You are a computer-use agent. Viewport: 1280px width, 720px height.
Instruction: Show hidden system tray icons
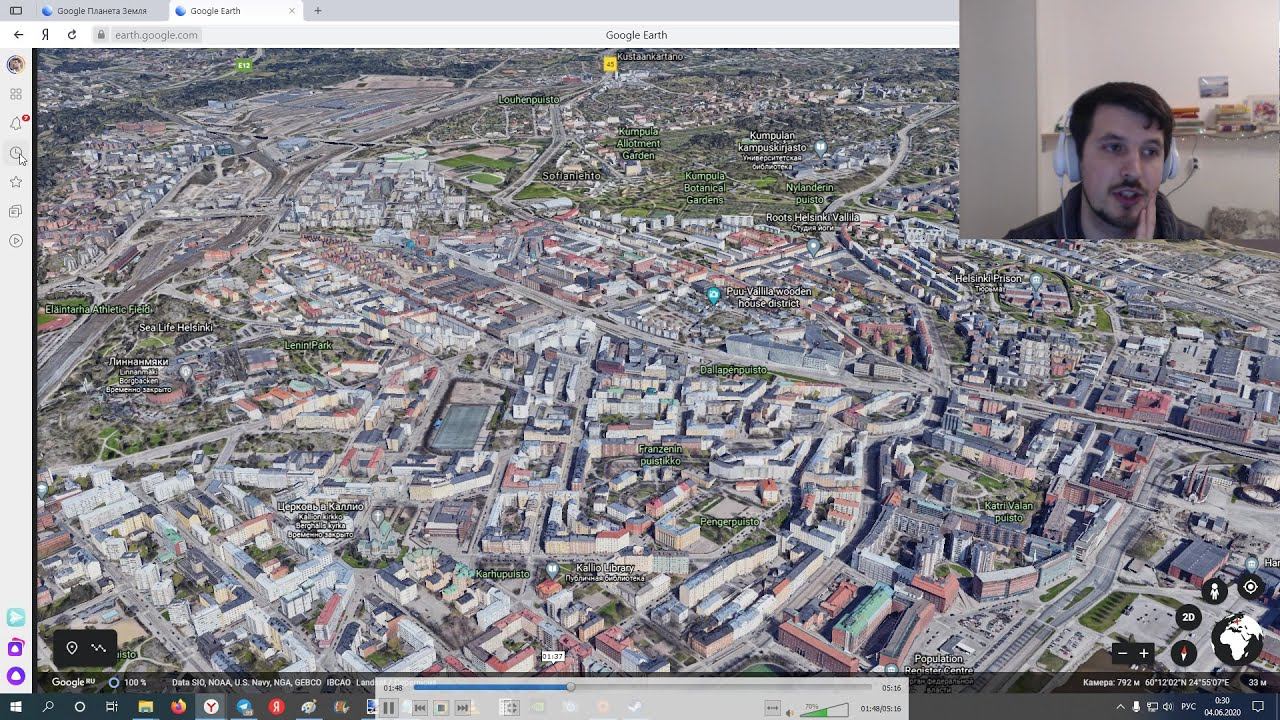[x=1119, y=707]
